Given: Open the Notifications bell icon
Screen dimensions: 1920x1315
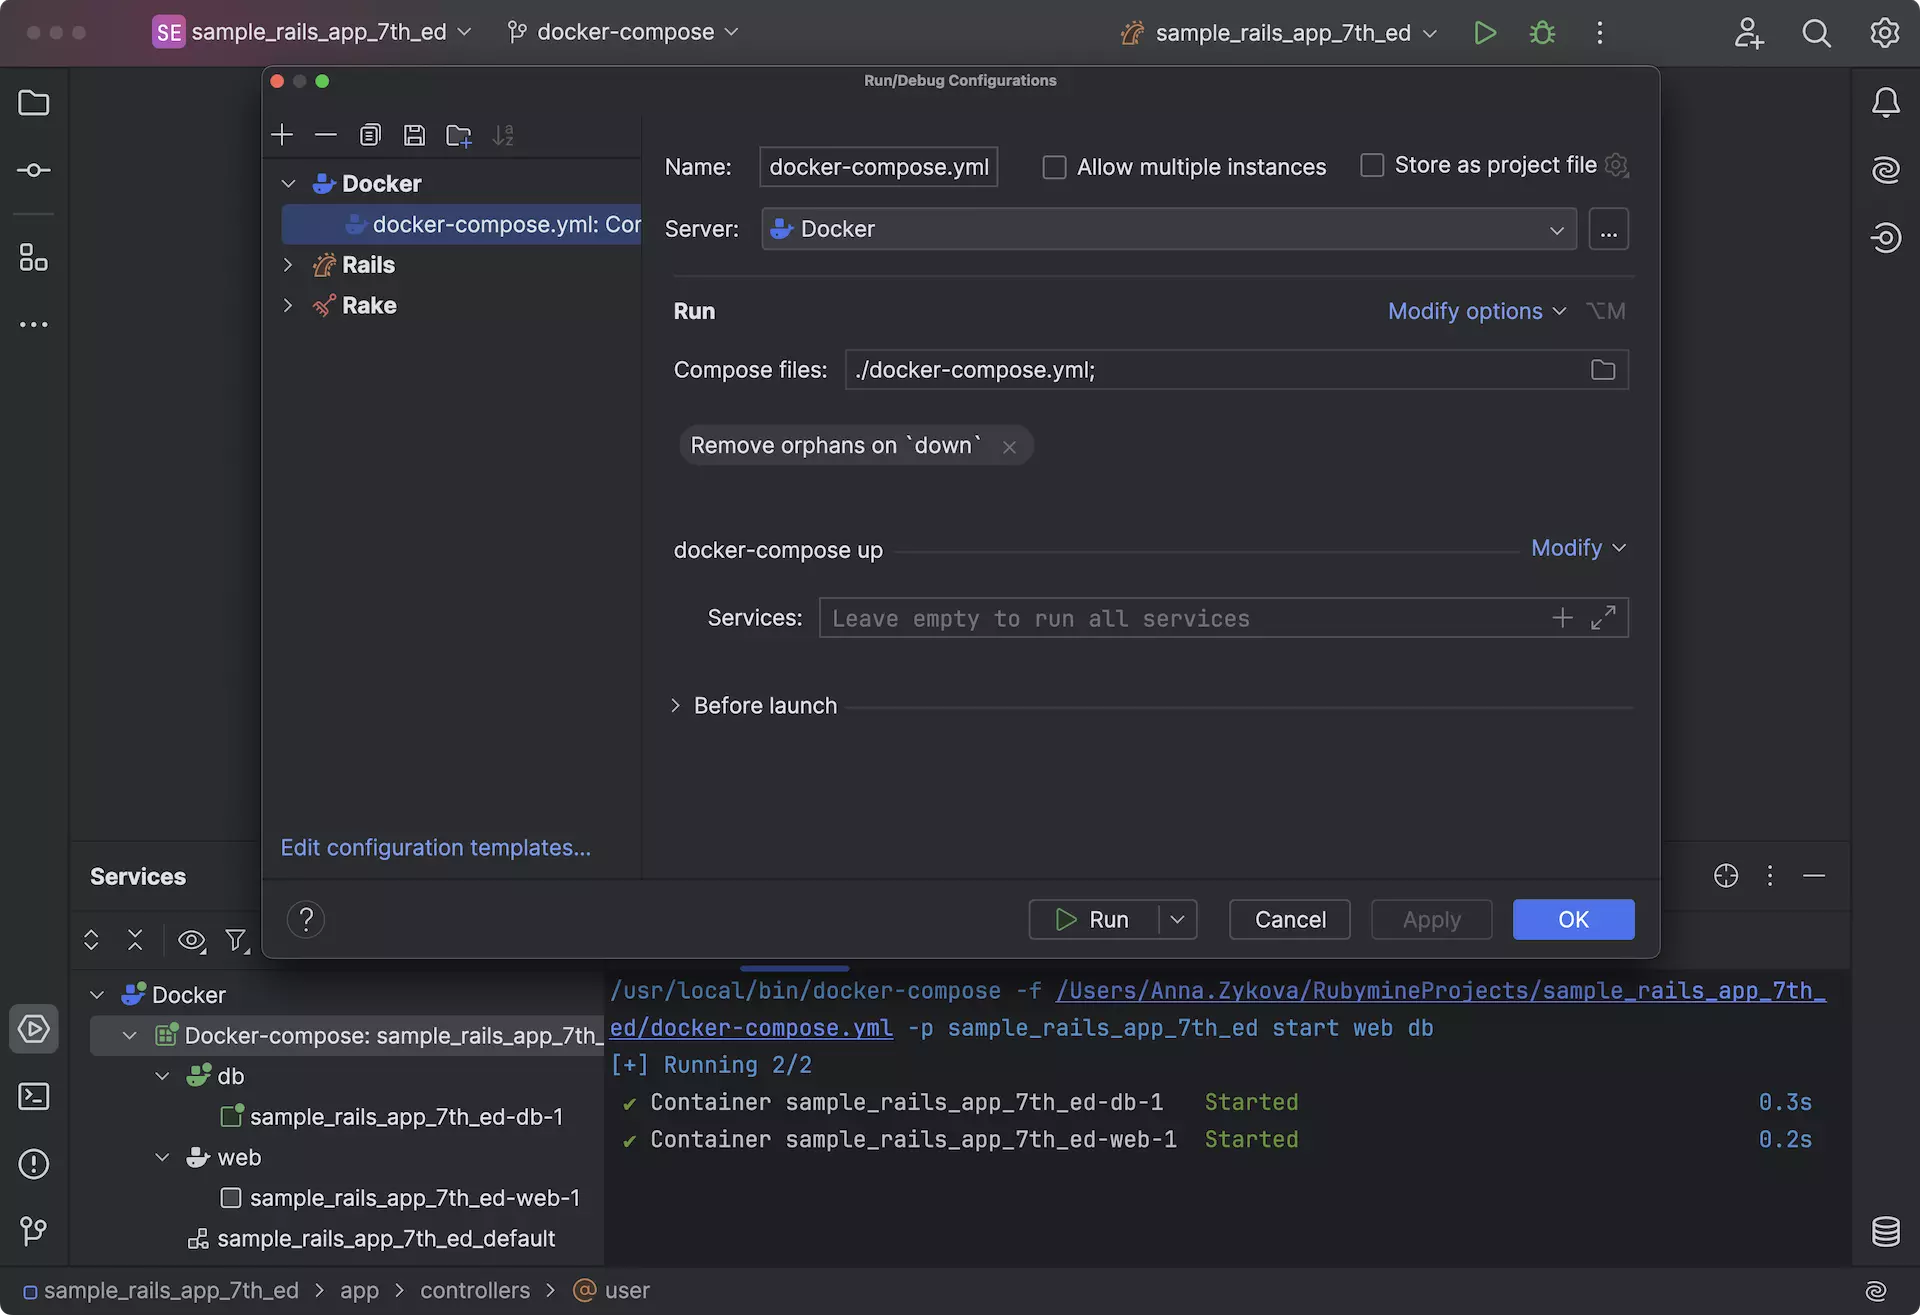Looking at the screenshot, I should [x=1885, y=103].
